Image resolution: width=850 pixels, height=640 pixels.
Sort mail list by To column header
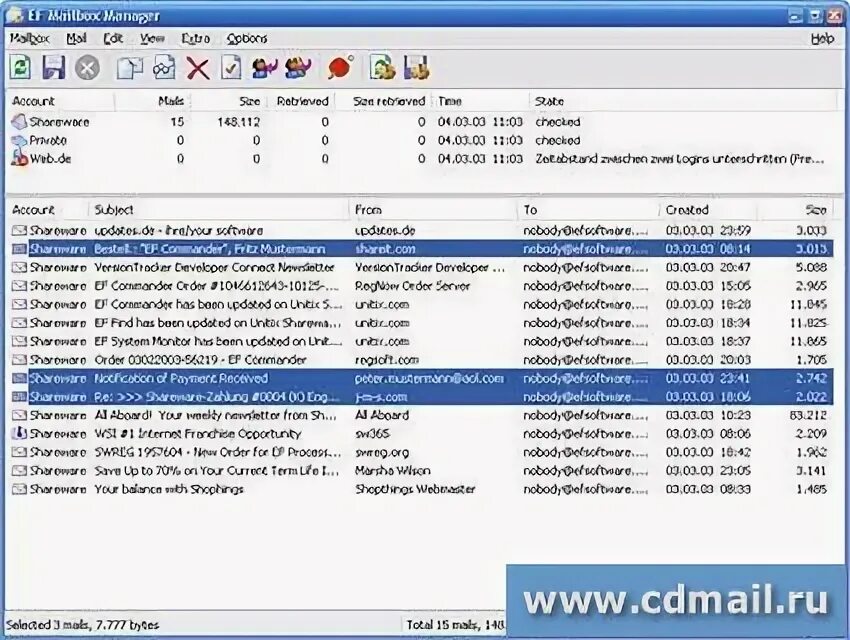pos(588,210)
